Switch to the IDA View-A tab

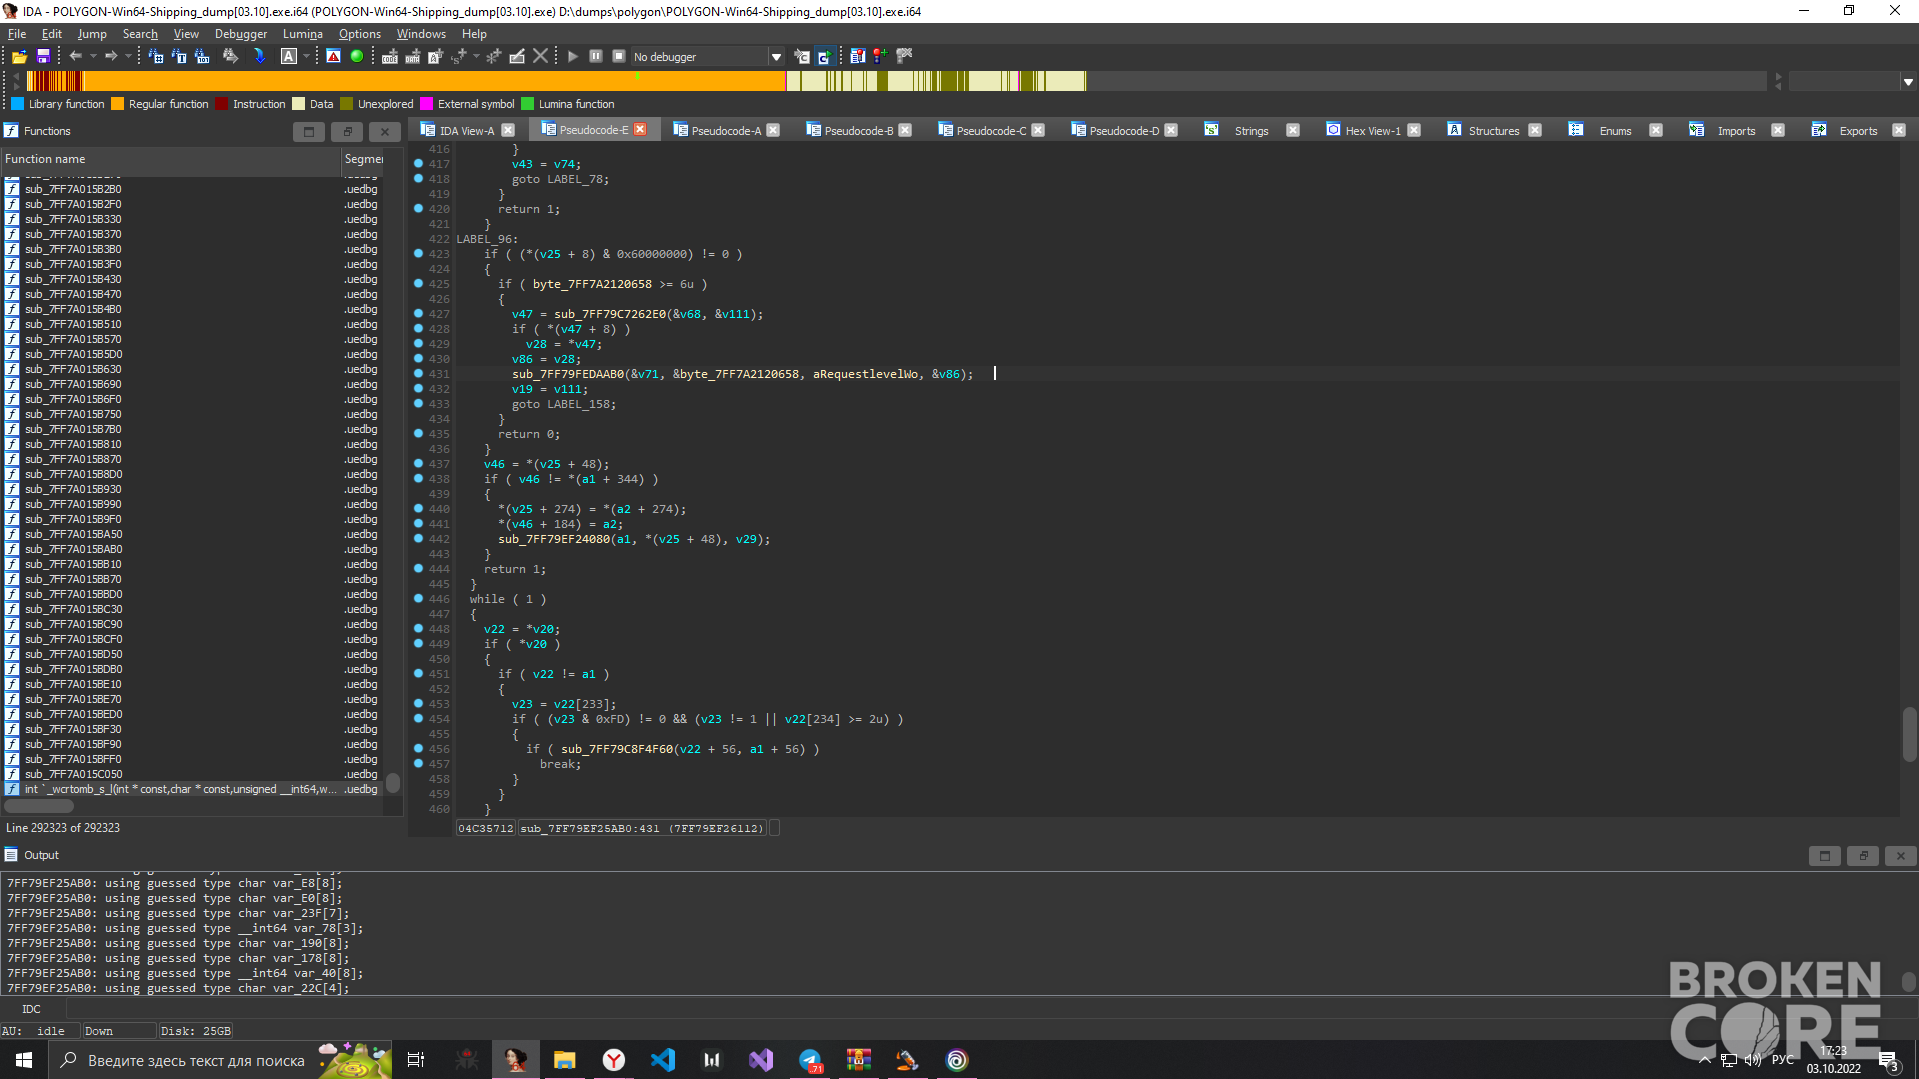466,130
